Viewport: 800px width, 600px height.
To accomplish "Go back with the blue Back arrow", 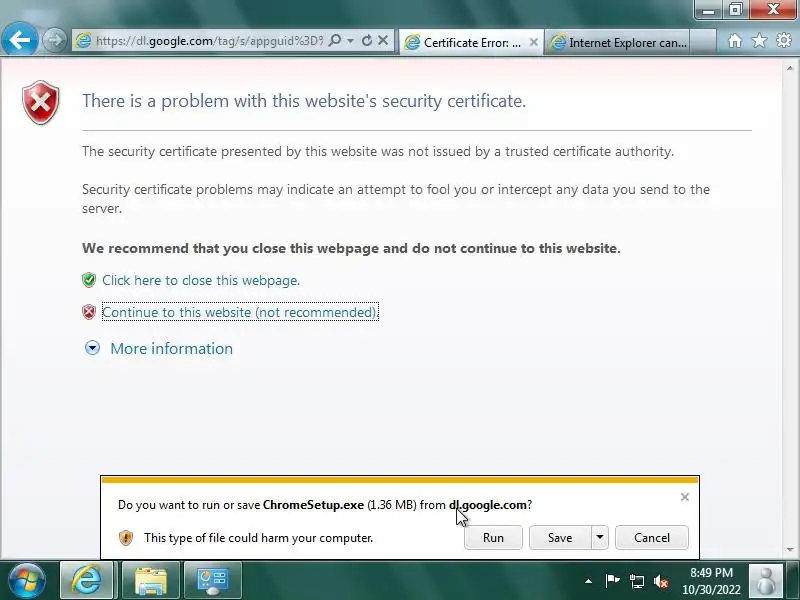I will click(19, 40).
